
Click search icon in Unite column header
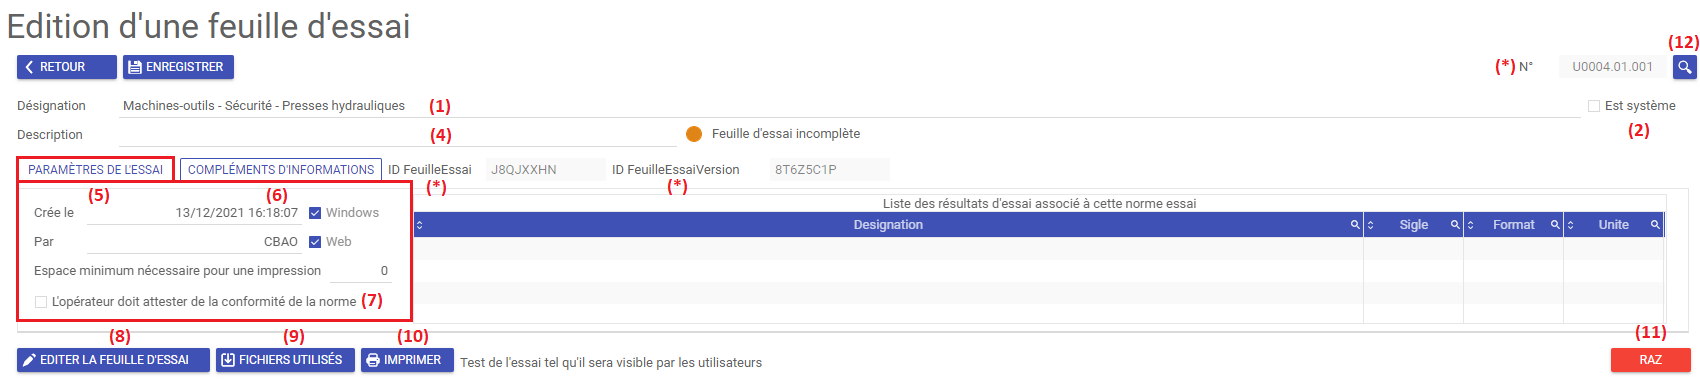[1655, 225]
